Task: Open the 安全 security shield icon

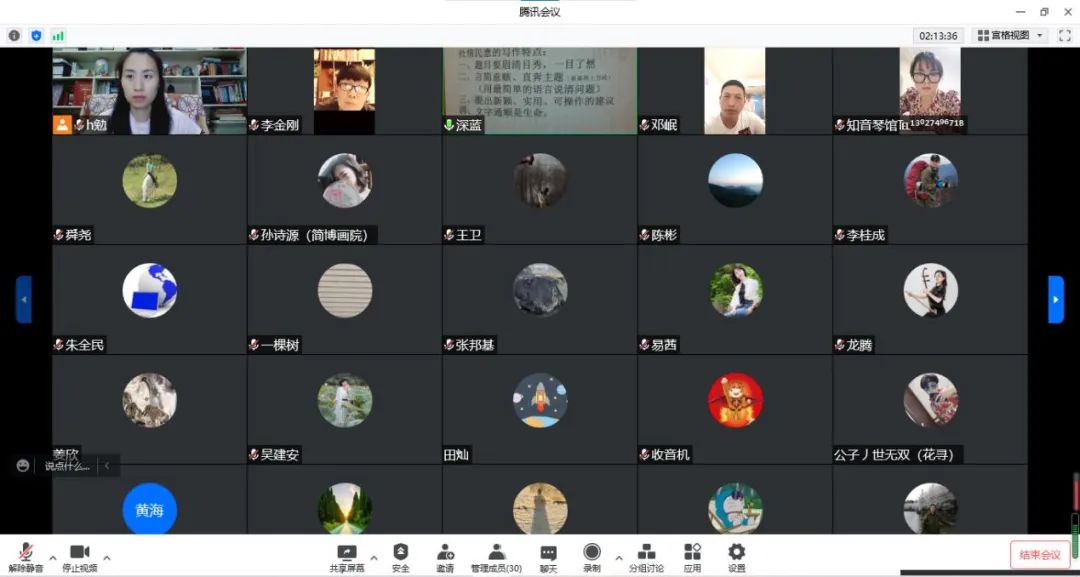Action: [401, 558]
